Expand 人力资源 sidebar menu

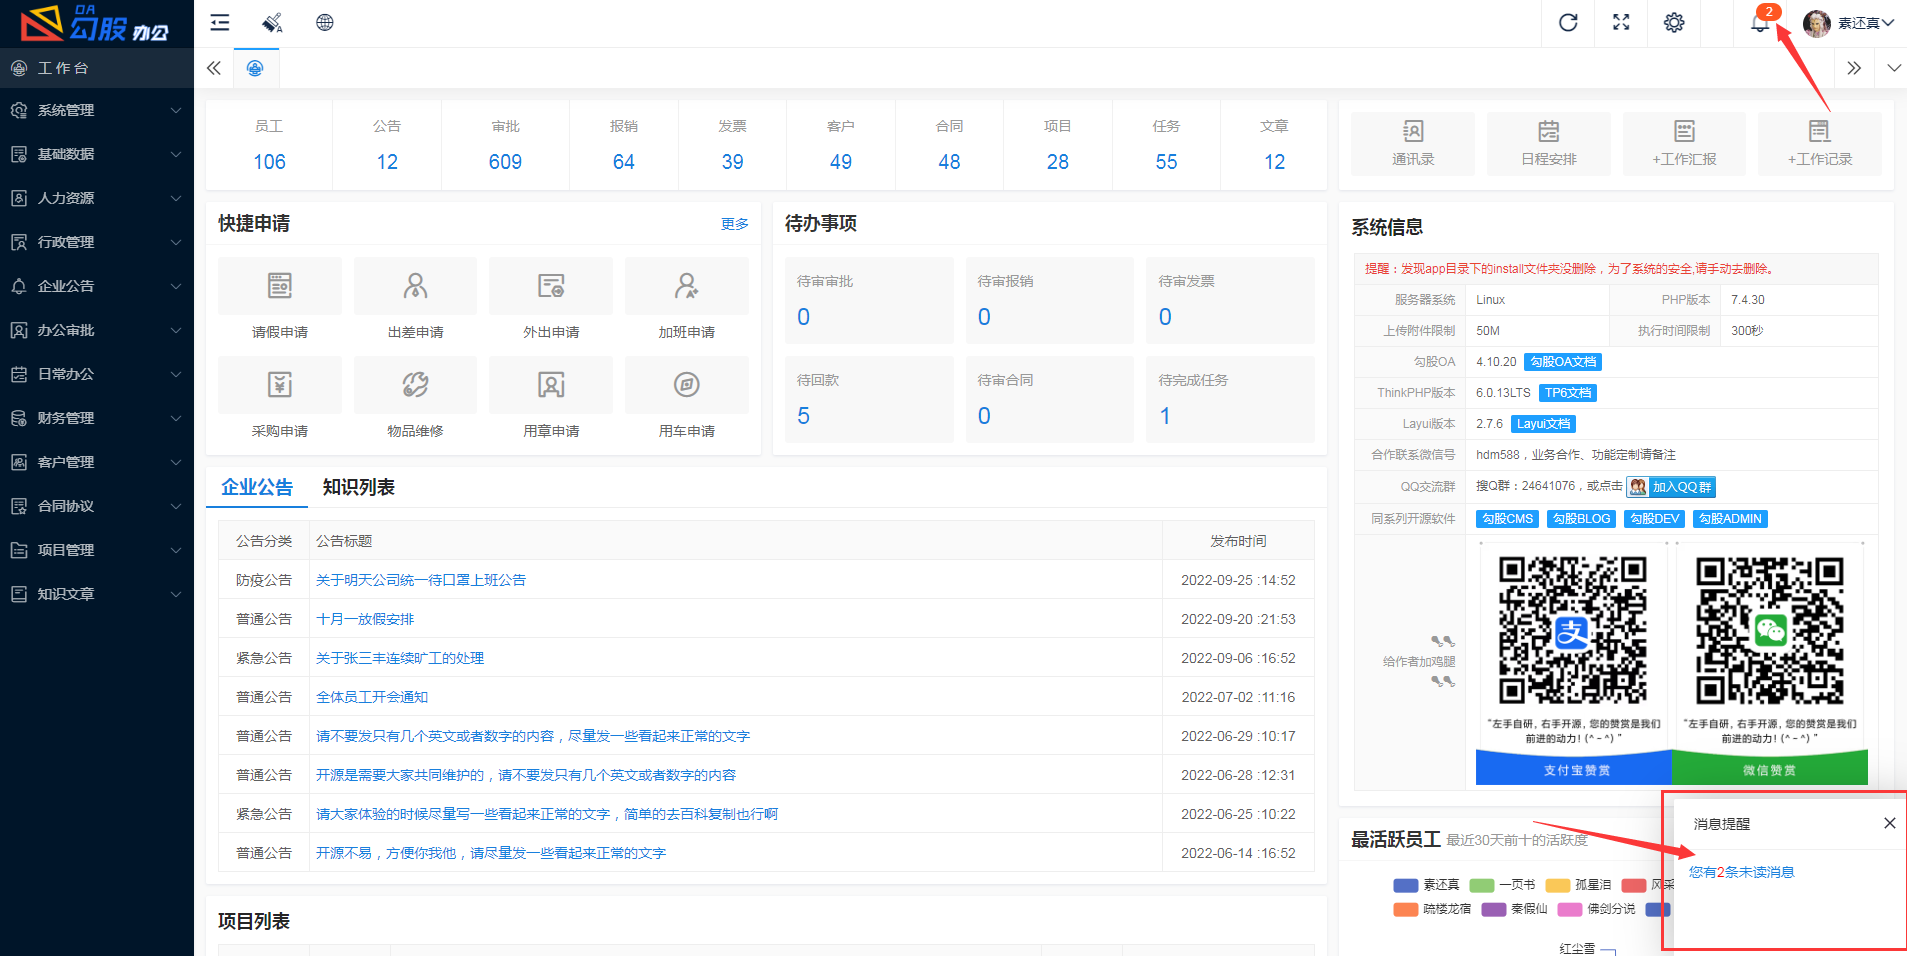(97, 198)
